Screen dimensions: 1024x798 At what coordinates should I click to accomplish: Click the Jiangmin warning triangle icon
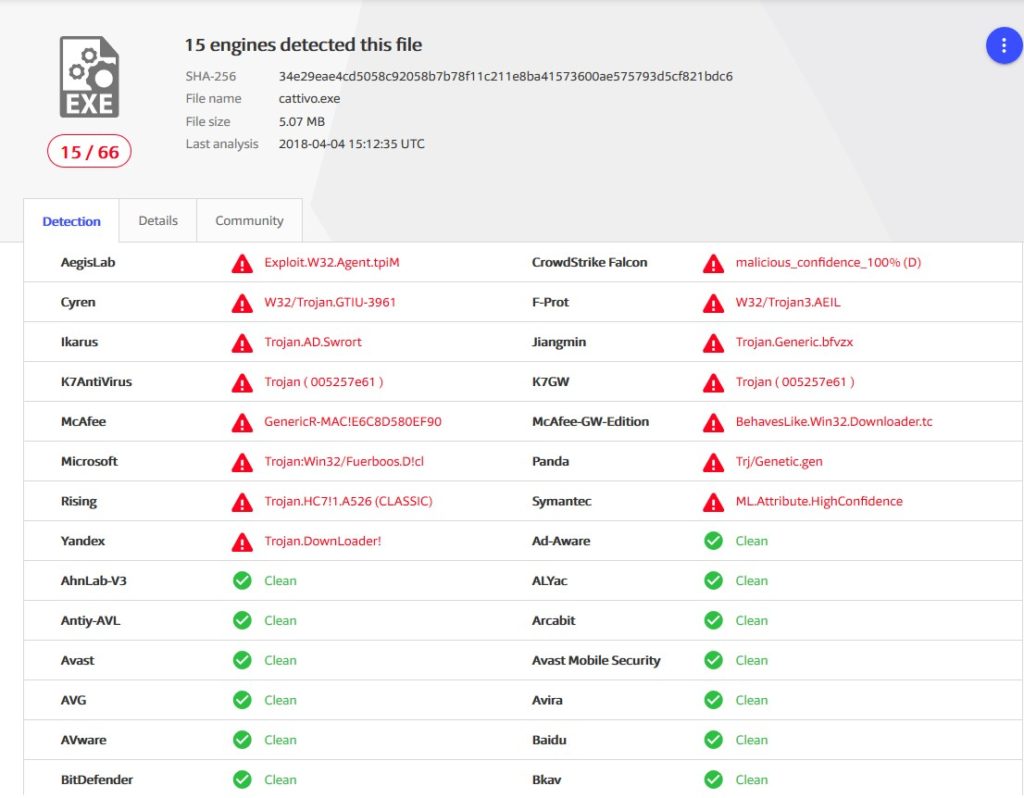(713, 343)
